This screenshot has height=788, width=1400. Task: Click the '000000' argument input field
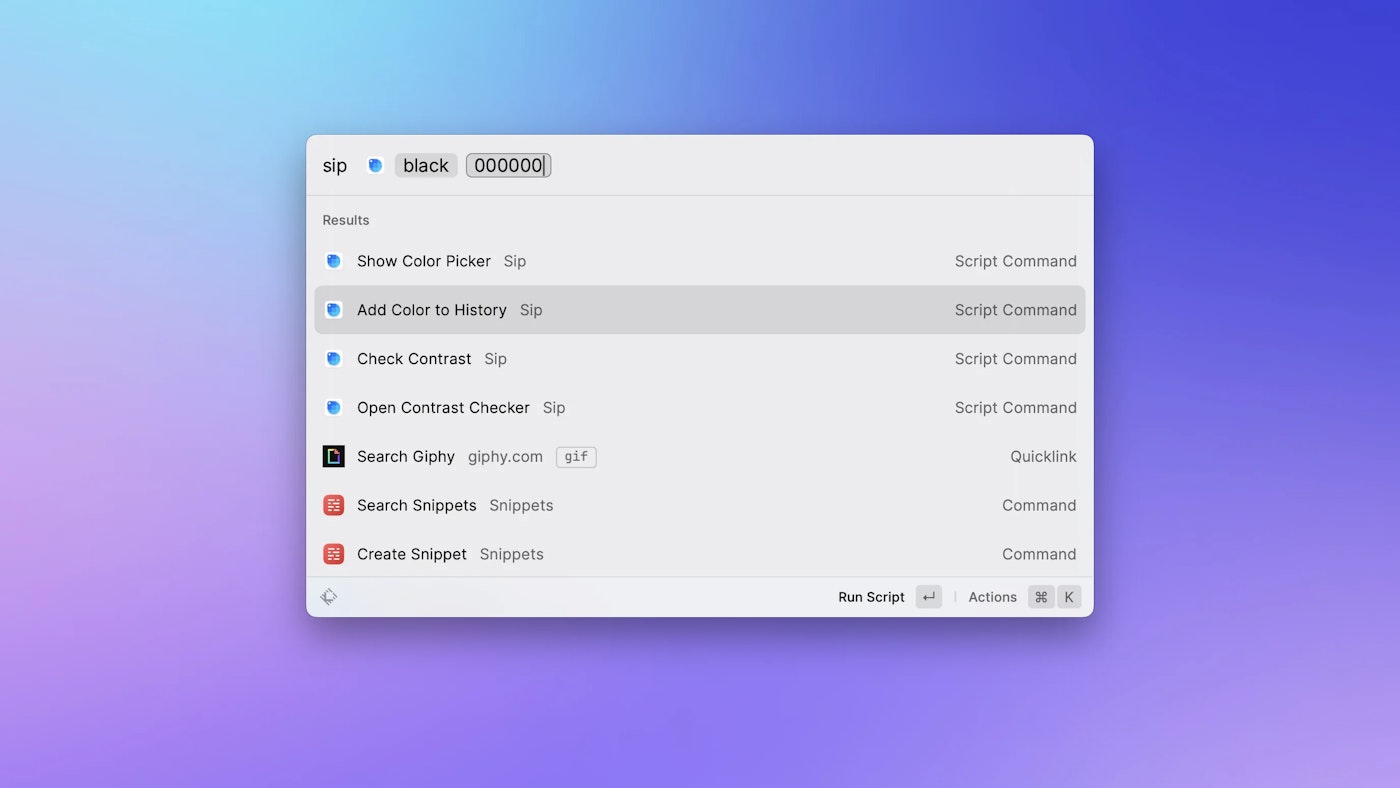click(508, 166)
